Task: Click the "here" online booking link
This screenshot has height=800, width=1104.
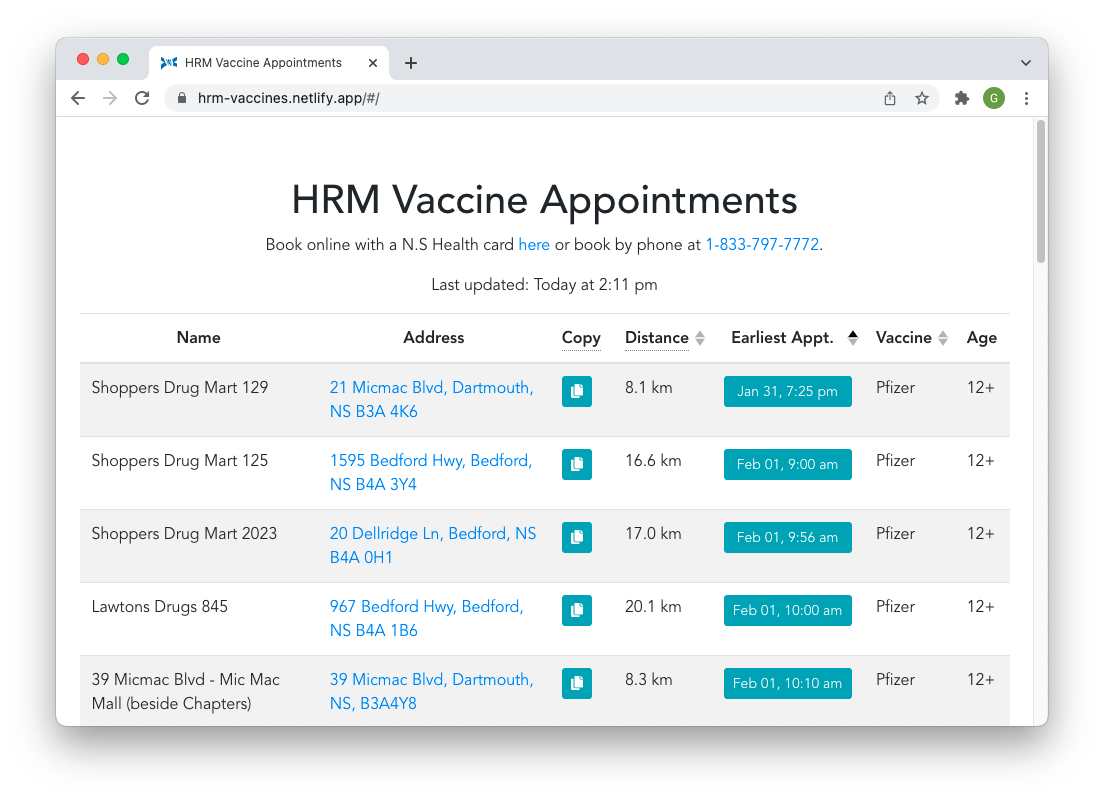Action: coord(534,245)
